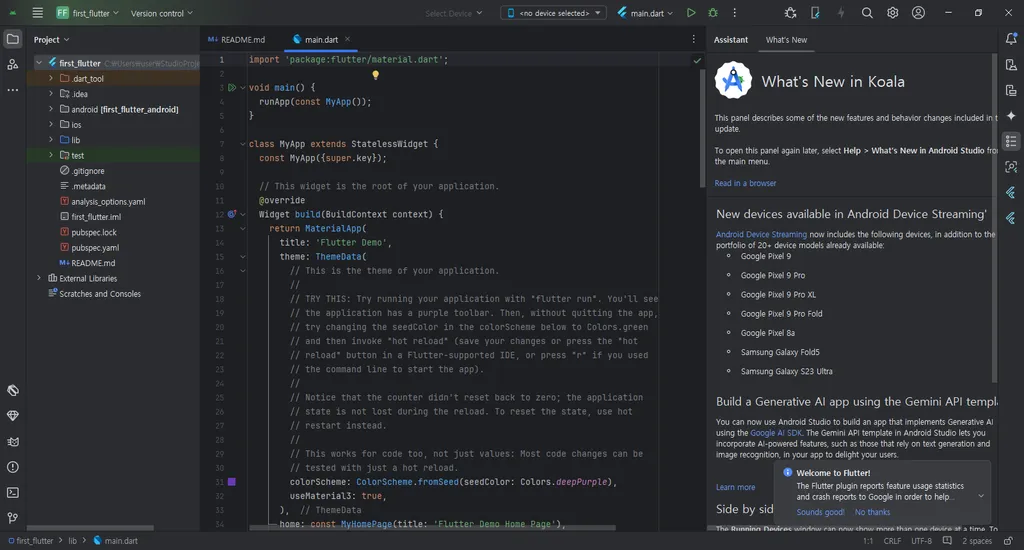Image resolution: width=1024 pixels, height=550 pixels.
Task: Open the Version control dropdown
Action: pos(162,13)
